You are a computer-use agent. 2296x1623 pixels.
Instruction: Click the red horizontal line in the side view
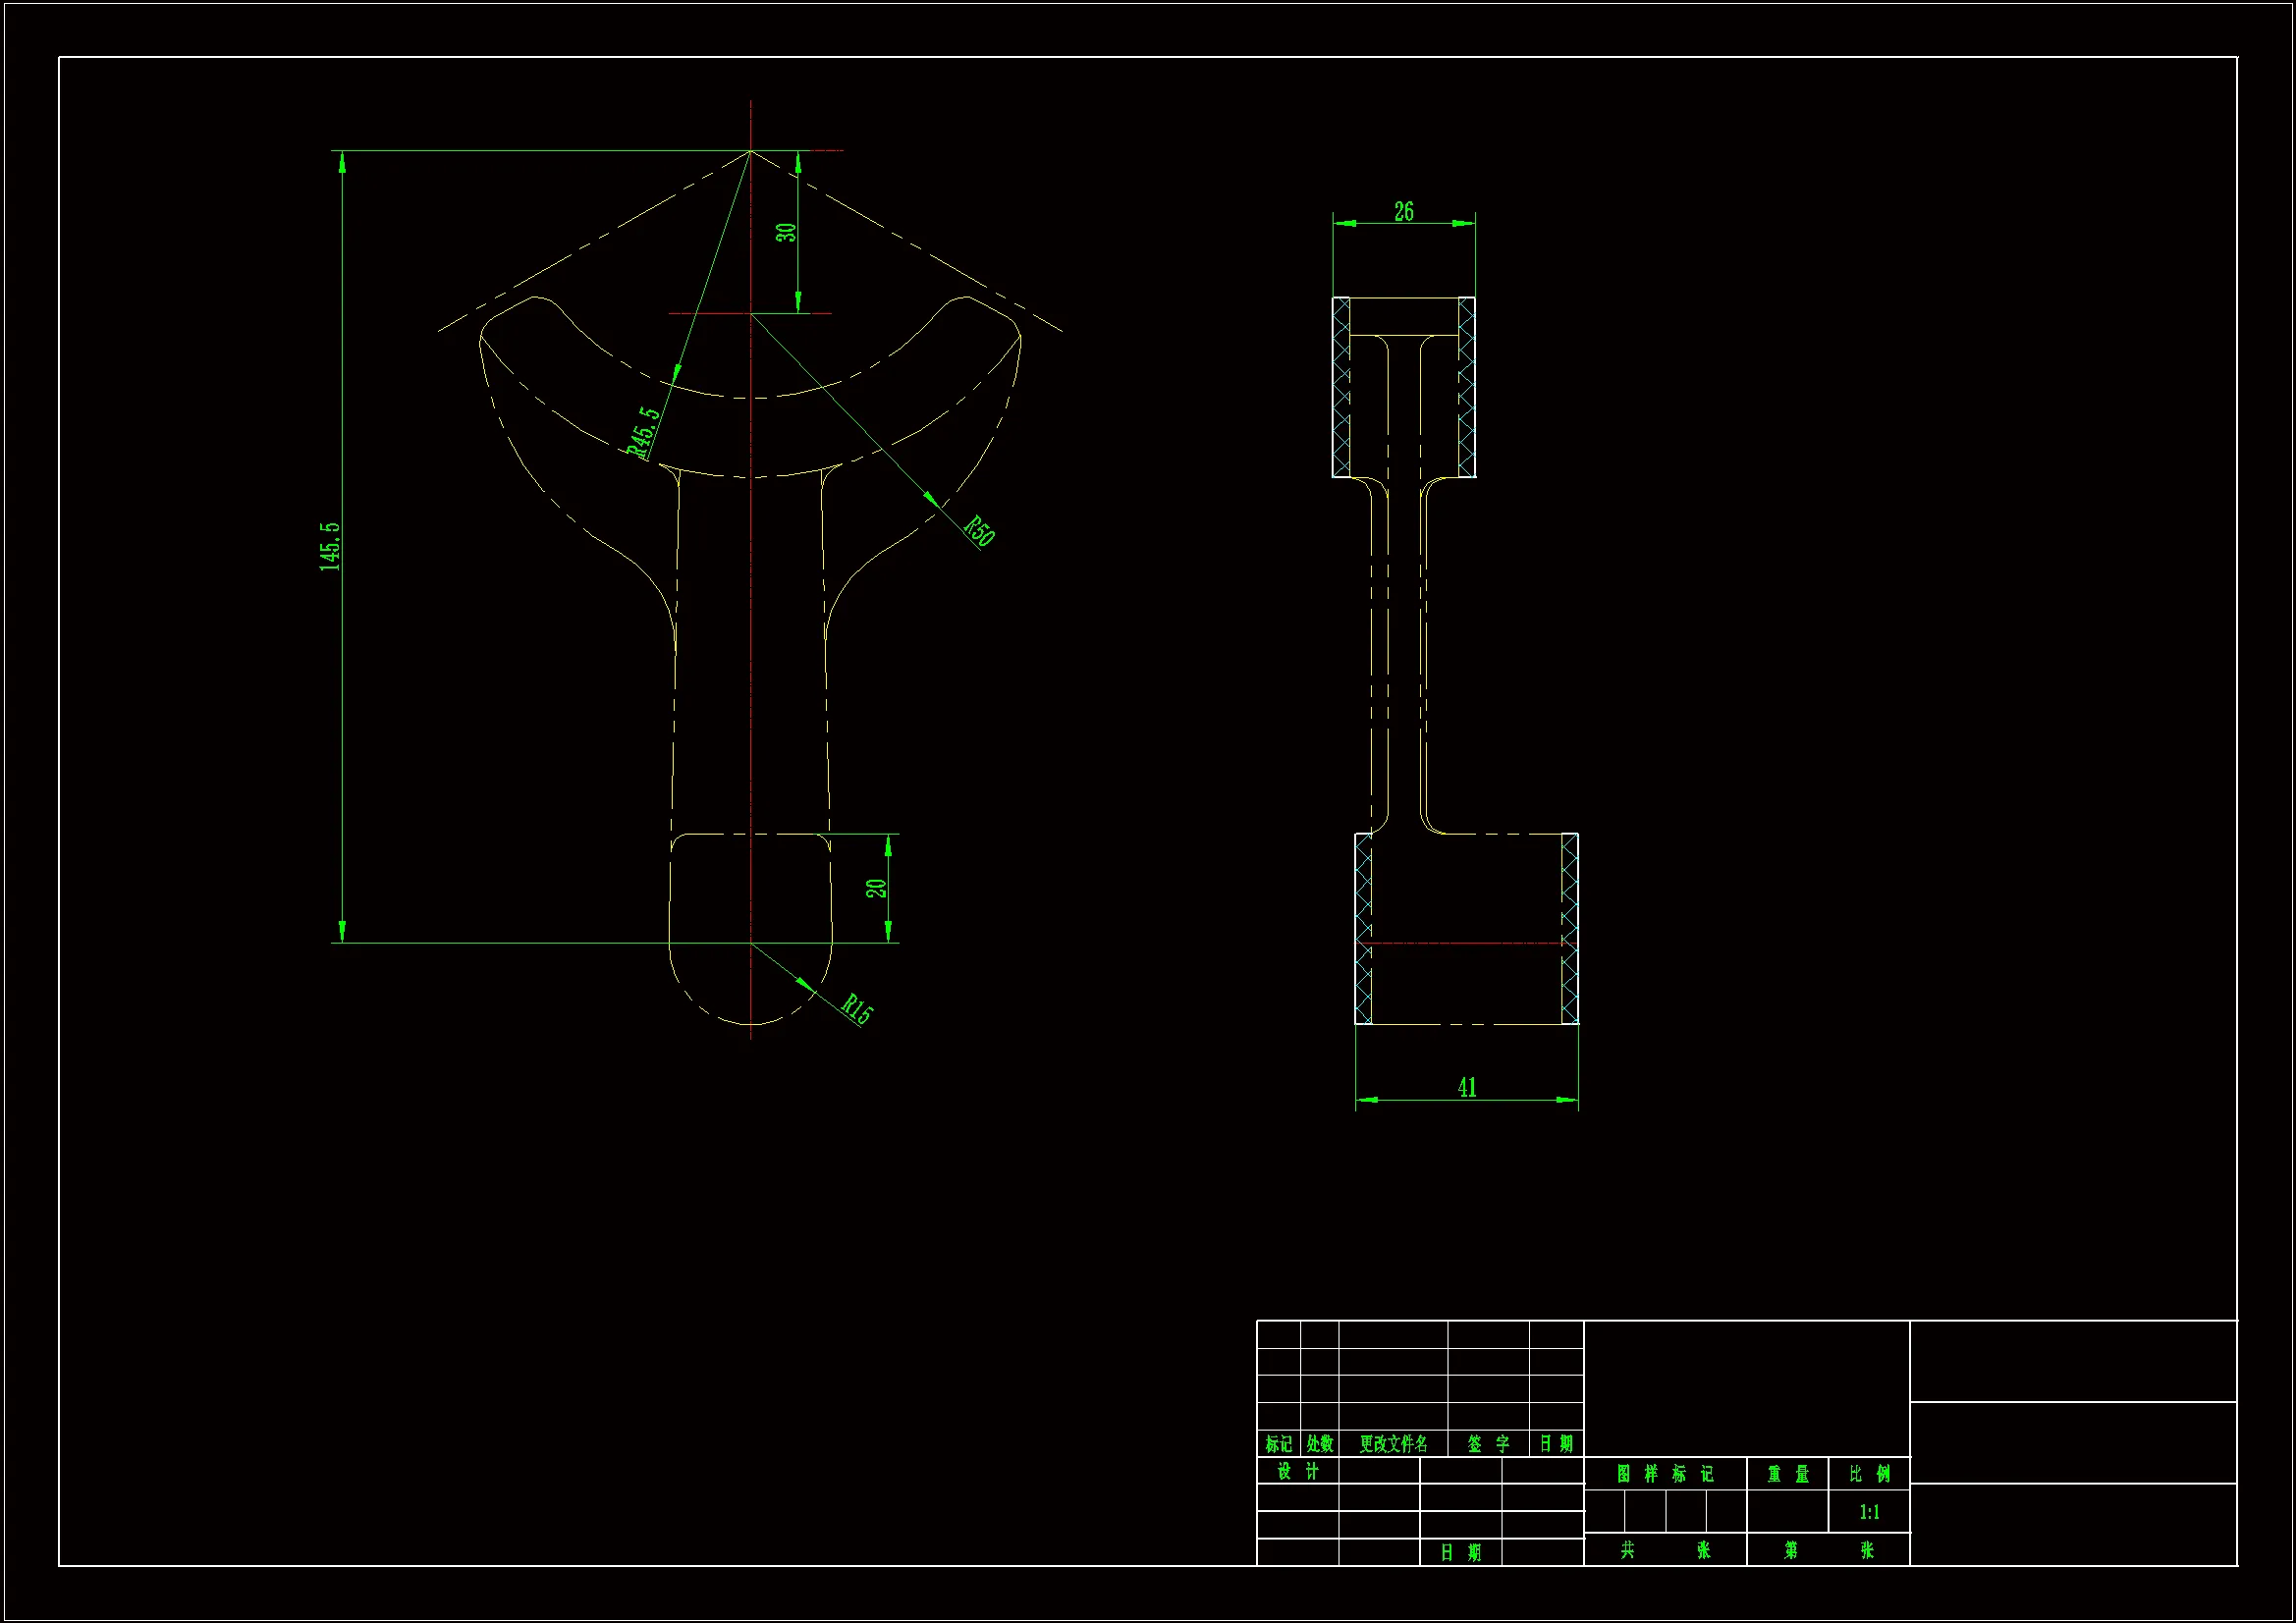[1465, 942]
